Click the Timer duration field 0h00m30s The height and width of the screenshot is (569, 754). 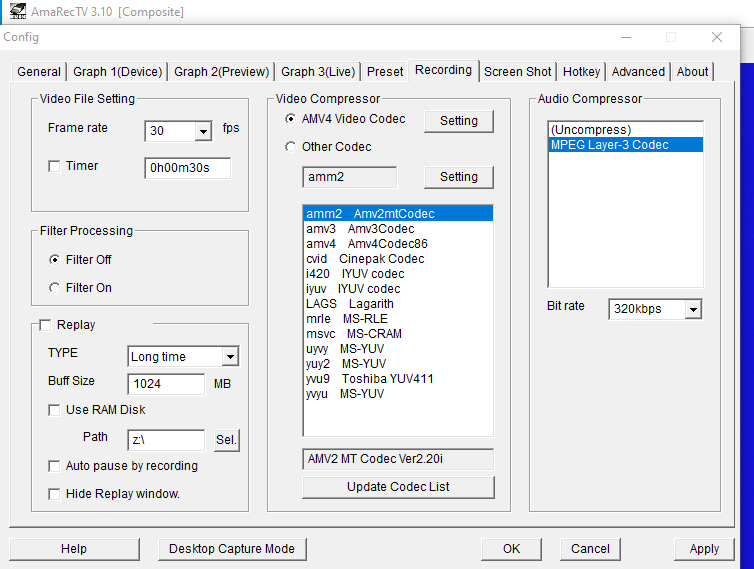point(188,168)
